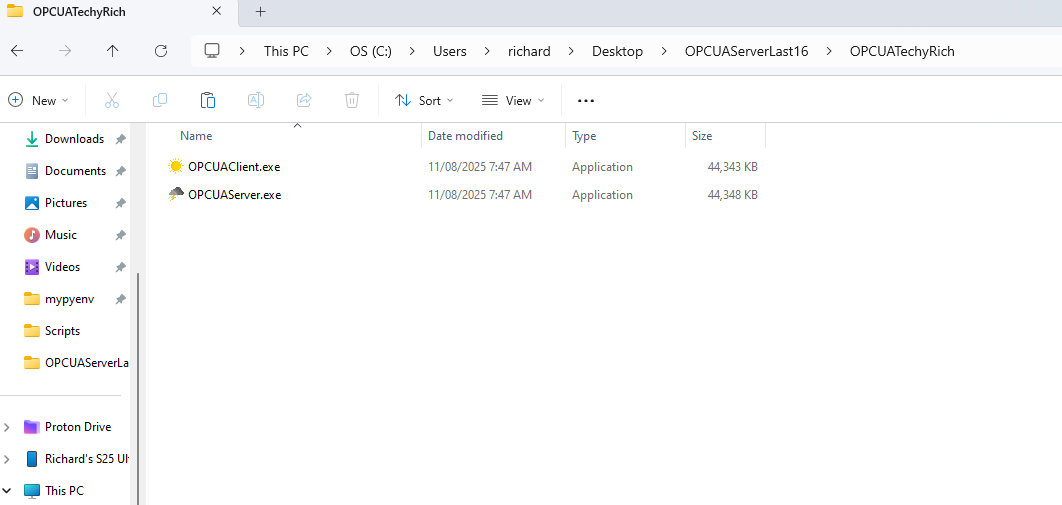Image resolution: width=1062 pixels, height=505 pixels.
Task: Click the Copy icon in toolbar
Action: point(160,100)
